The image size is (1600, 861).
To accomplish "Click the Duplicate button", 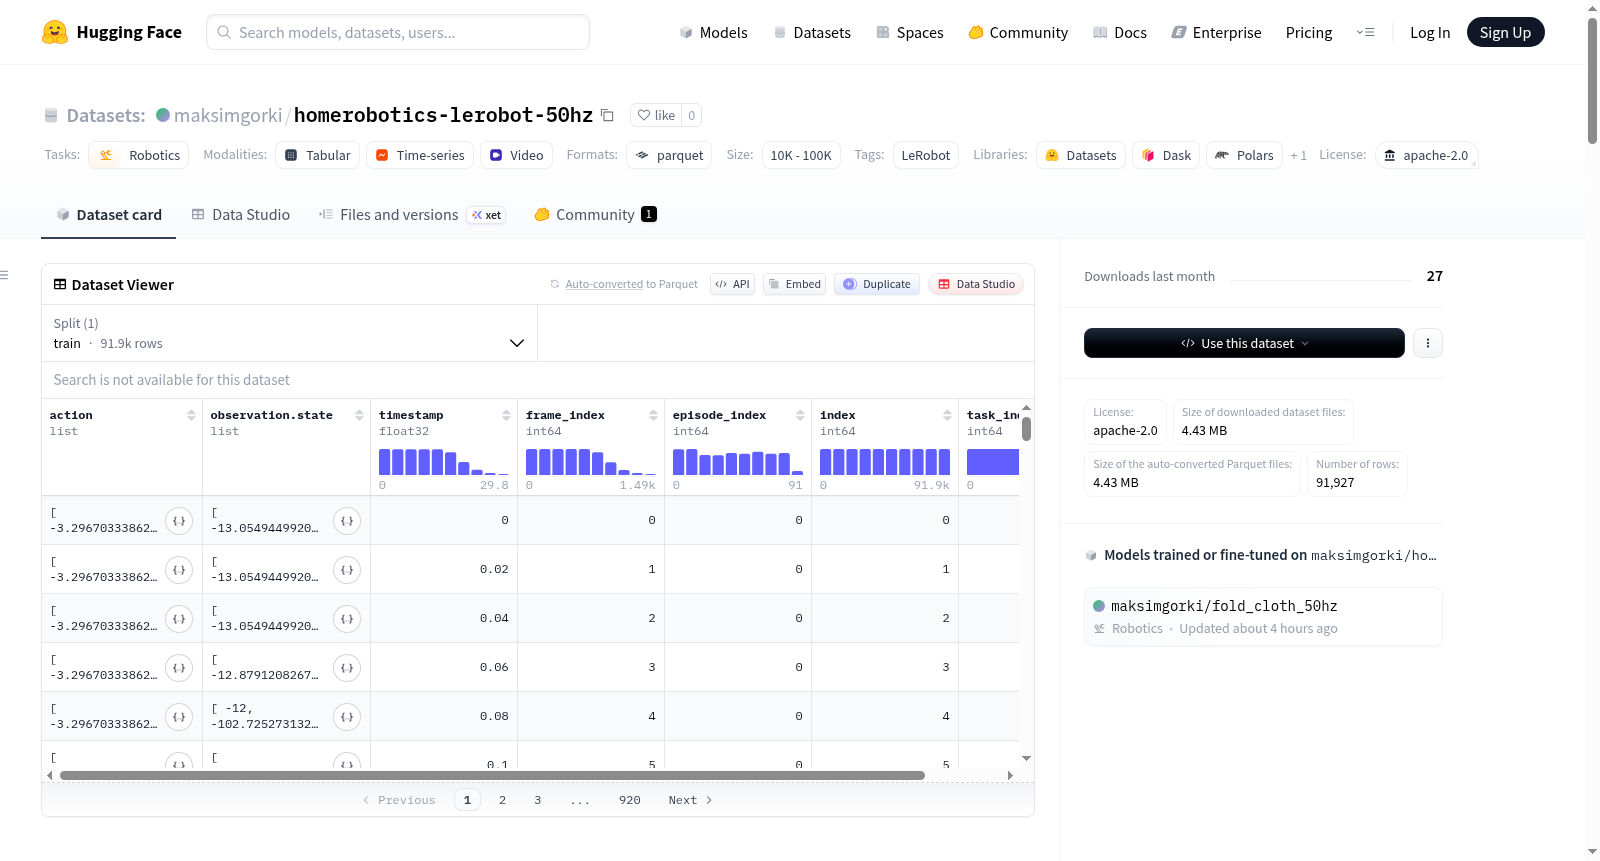I will tap(877, 284).
